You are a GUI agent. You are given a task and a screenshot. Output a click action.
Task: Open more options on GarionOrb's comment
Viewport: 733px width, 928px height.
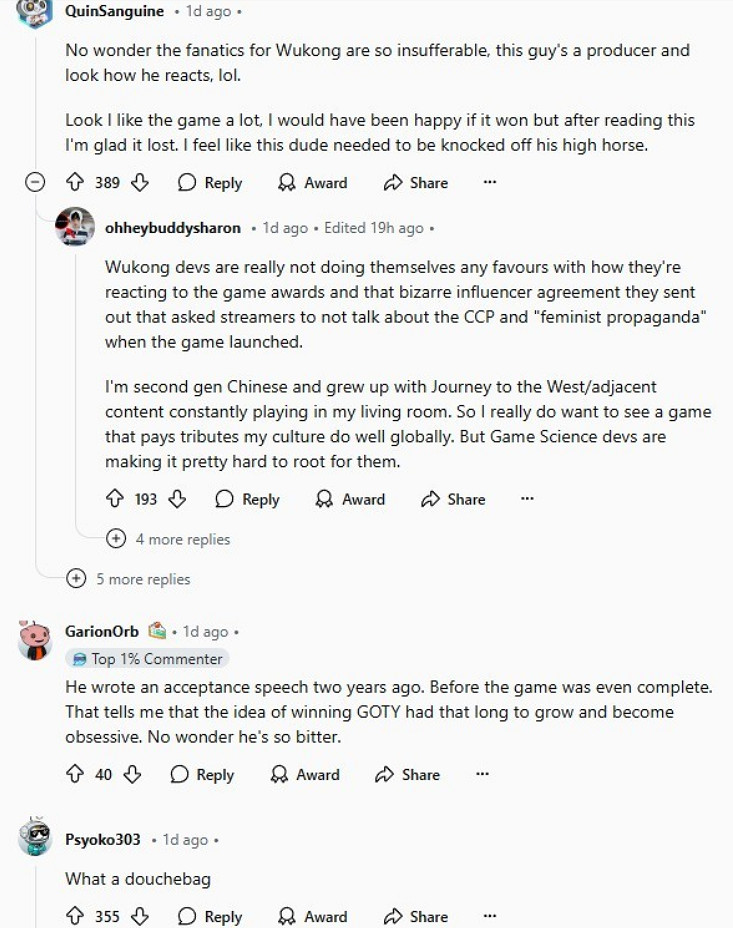482,774
